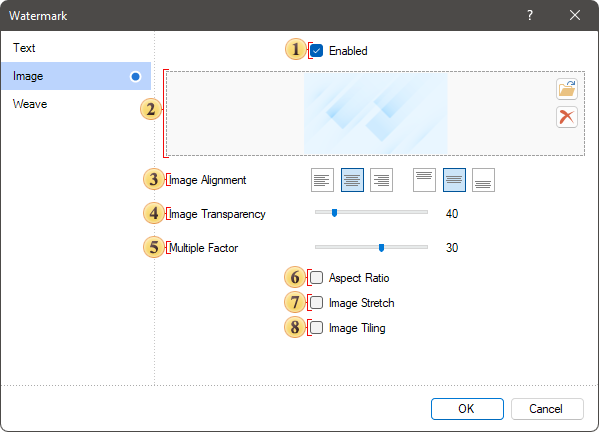Select vertical middle image alignment

(x=454, y=180)
